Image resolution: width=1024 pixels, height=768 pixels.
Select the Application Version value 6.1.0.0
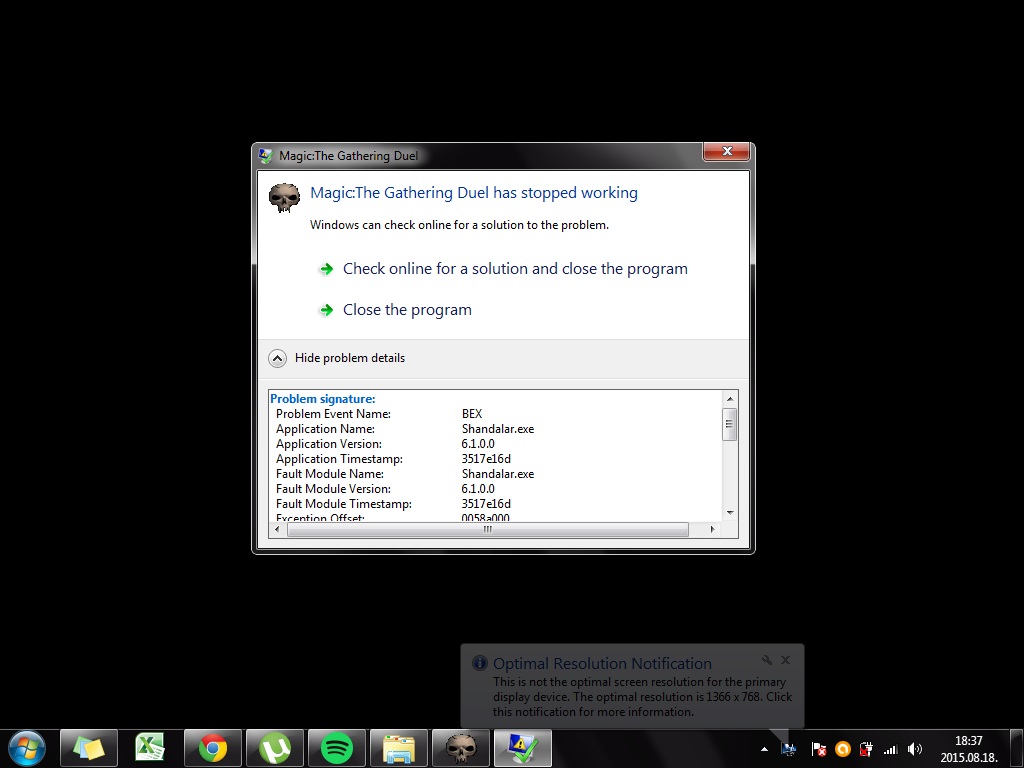pyautogui.click(x=478, y=444)
